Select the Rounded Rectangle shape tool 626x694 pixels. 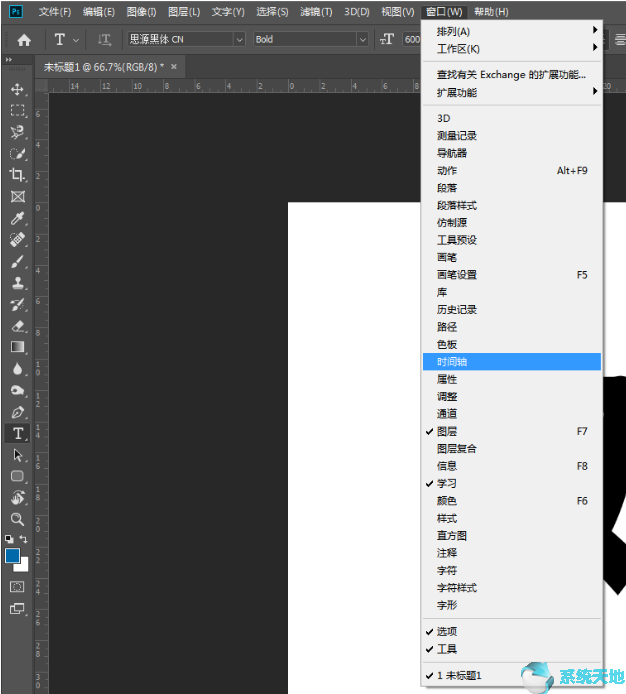17,476
